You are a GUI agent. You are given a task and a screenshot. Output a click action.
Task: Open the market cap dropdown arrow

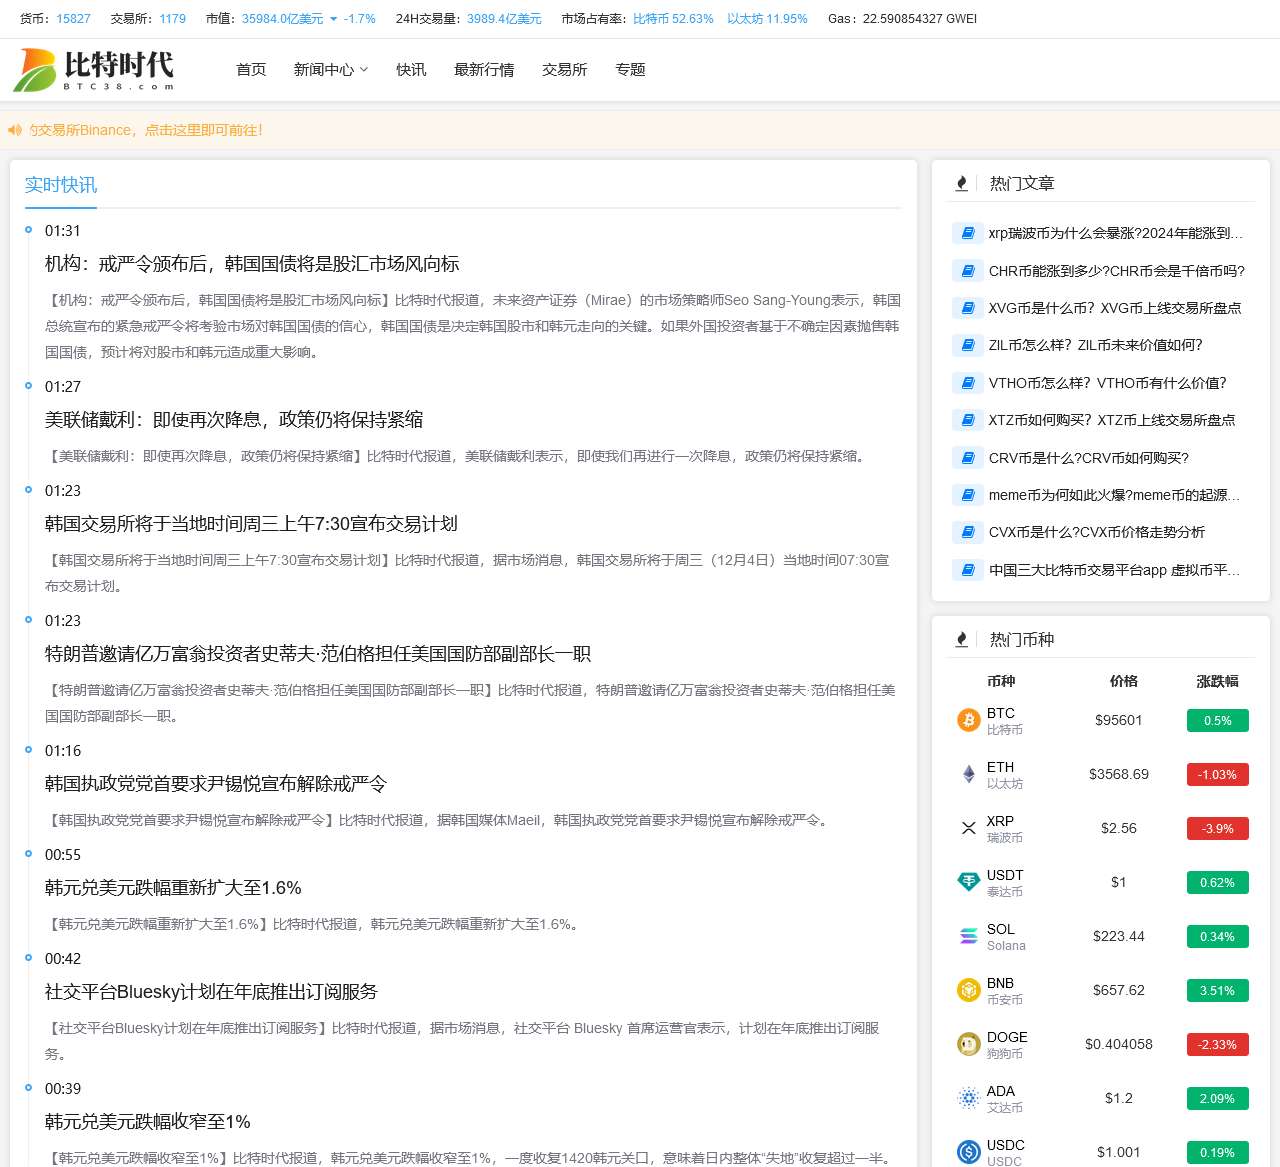(333, 19)
